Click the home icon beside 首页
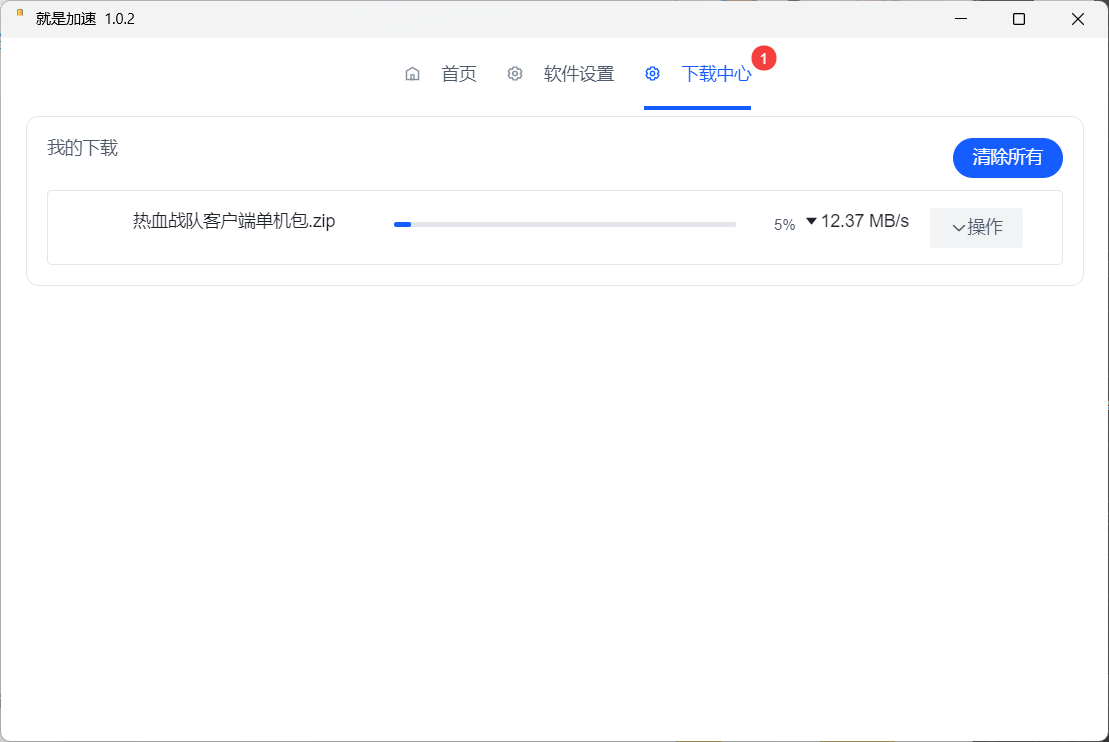The width and height of the screenshot is (1109, 742). (x=412, y=73)
